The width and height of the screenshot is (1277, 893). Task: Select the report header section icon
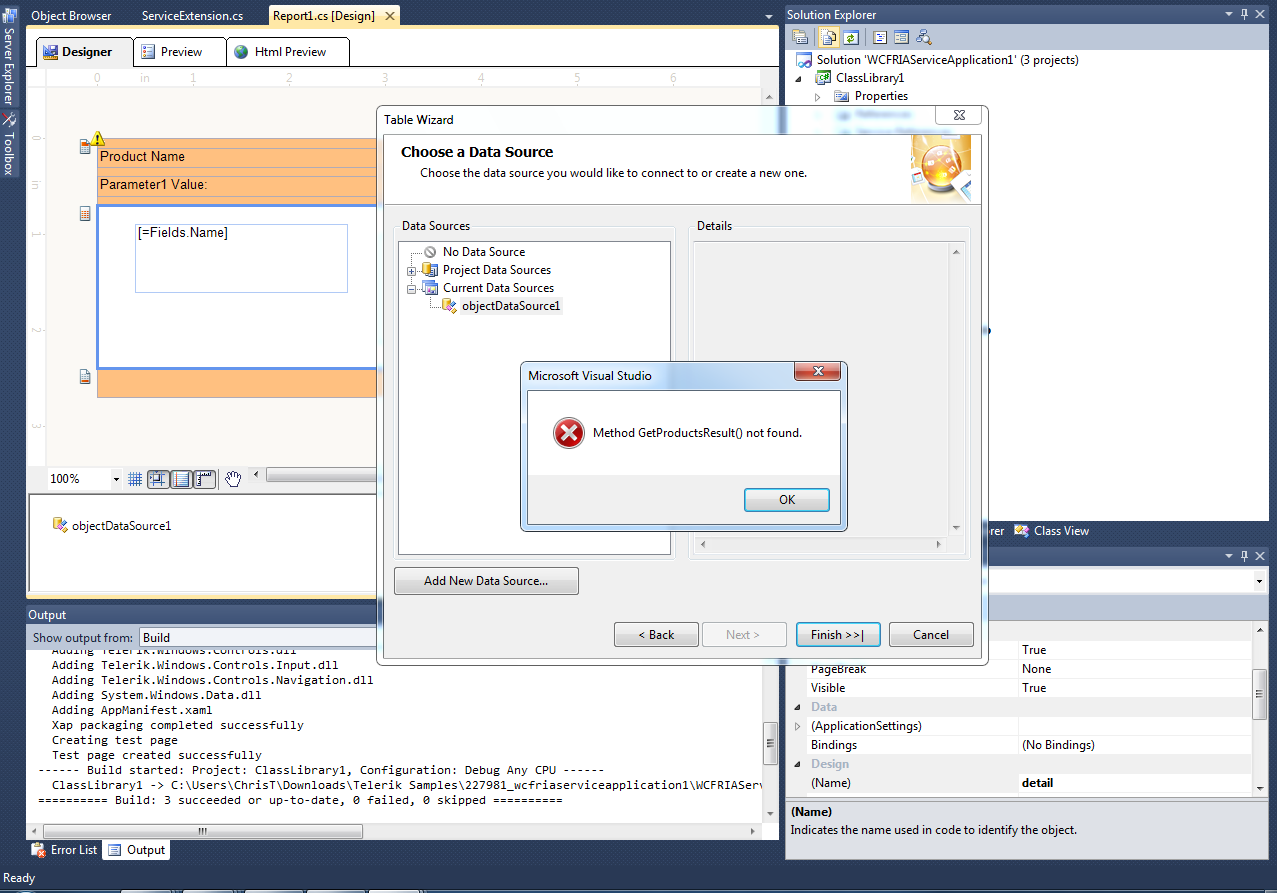point(85,148)
